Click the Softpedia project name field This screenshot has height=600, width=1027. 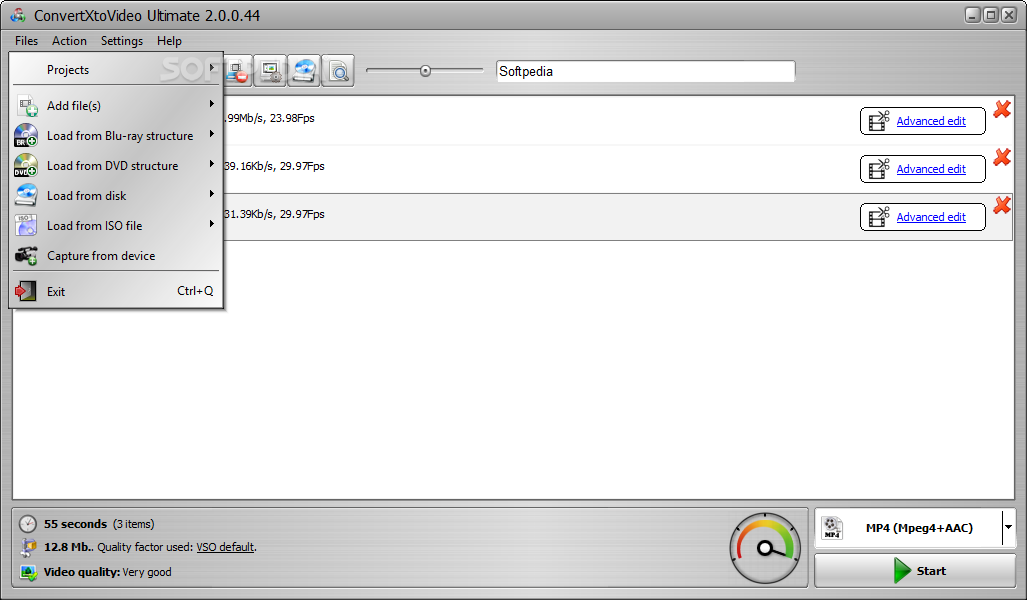[x=646, y=71]
